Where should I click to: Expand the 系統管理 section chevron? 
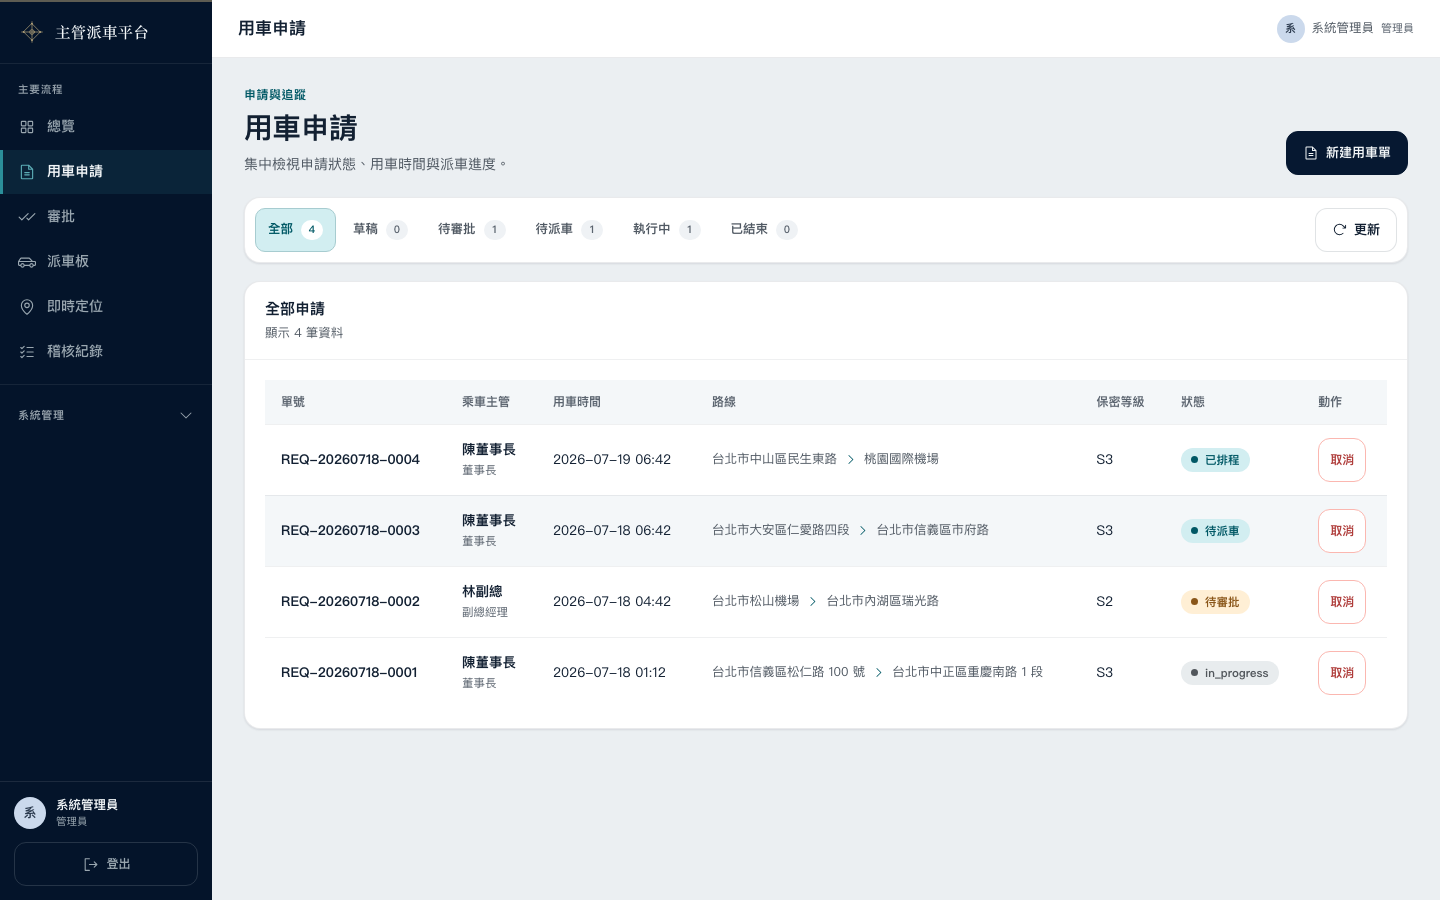point(186,416)
